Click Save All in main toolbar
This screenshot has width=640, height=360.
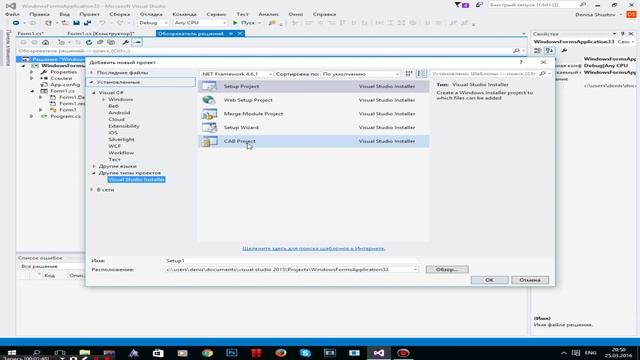click(x=87, y=23)
